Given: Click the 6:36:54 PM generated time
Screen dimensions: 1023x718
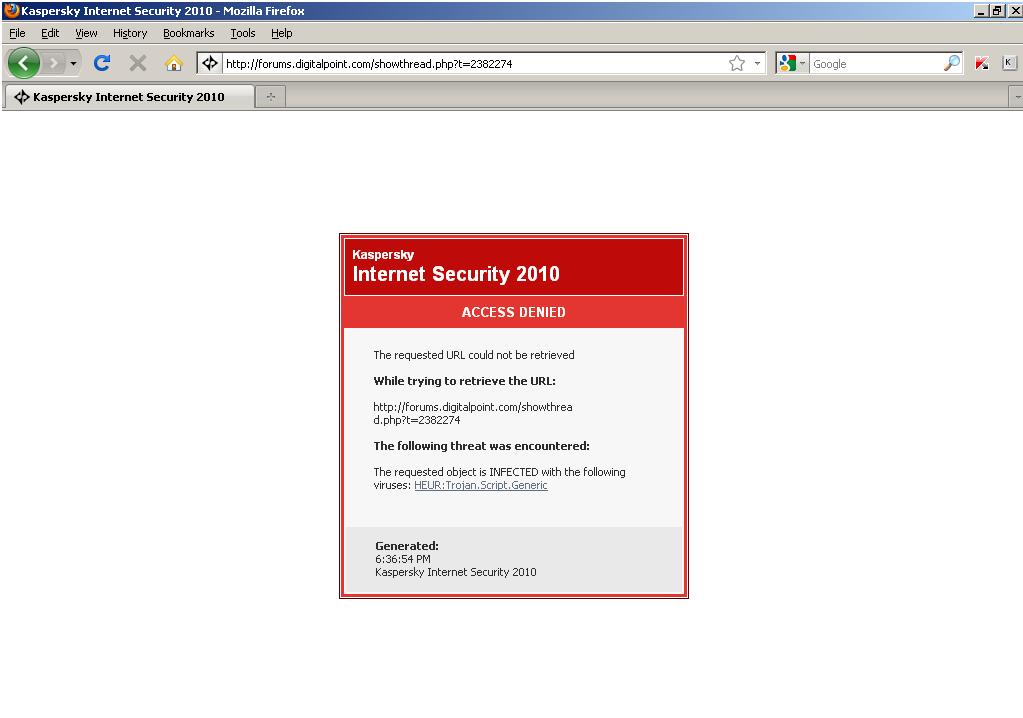Looking at the screenshot, I should point(403,559).
